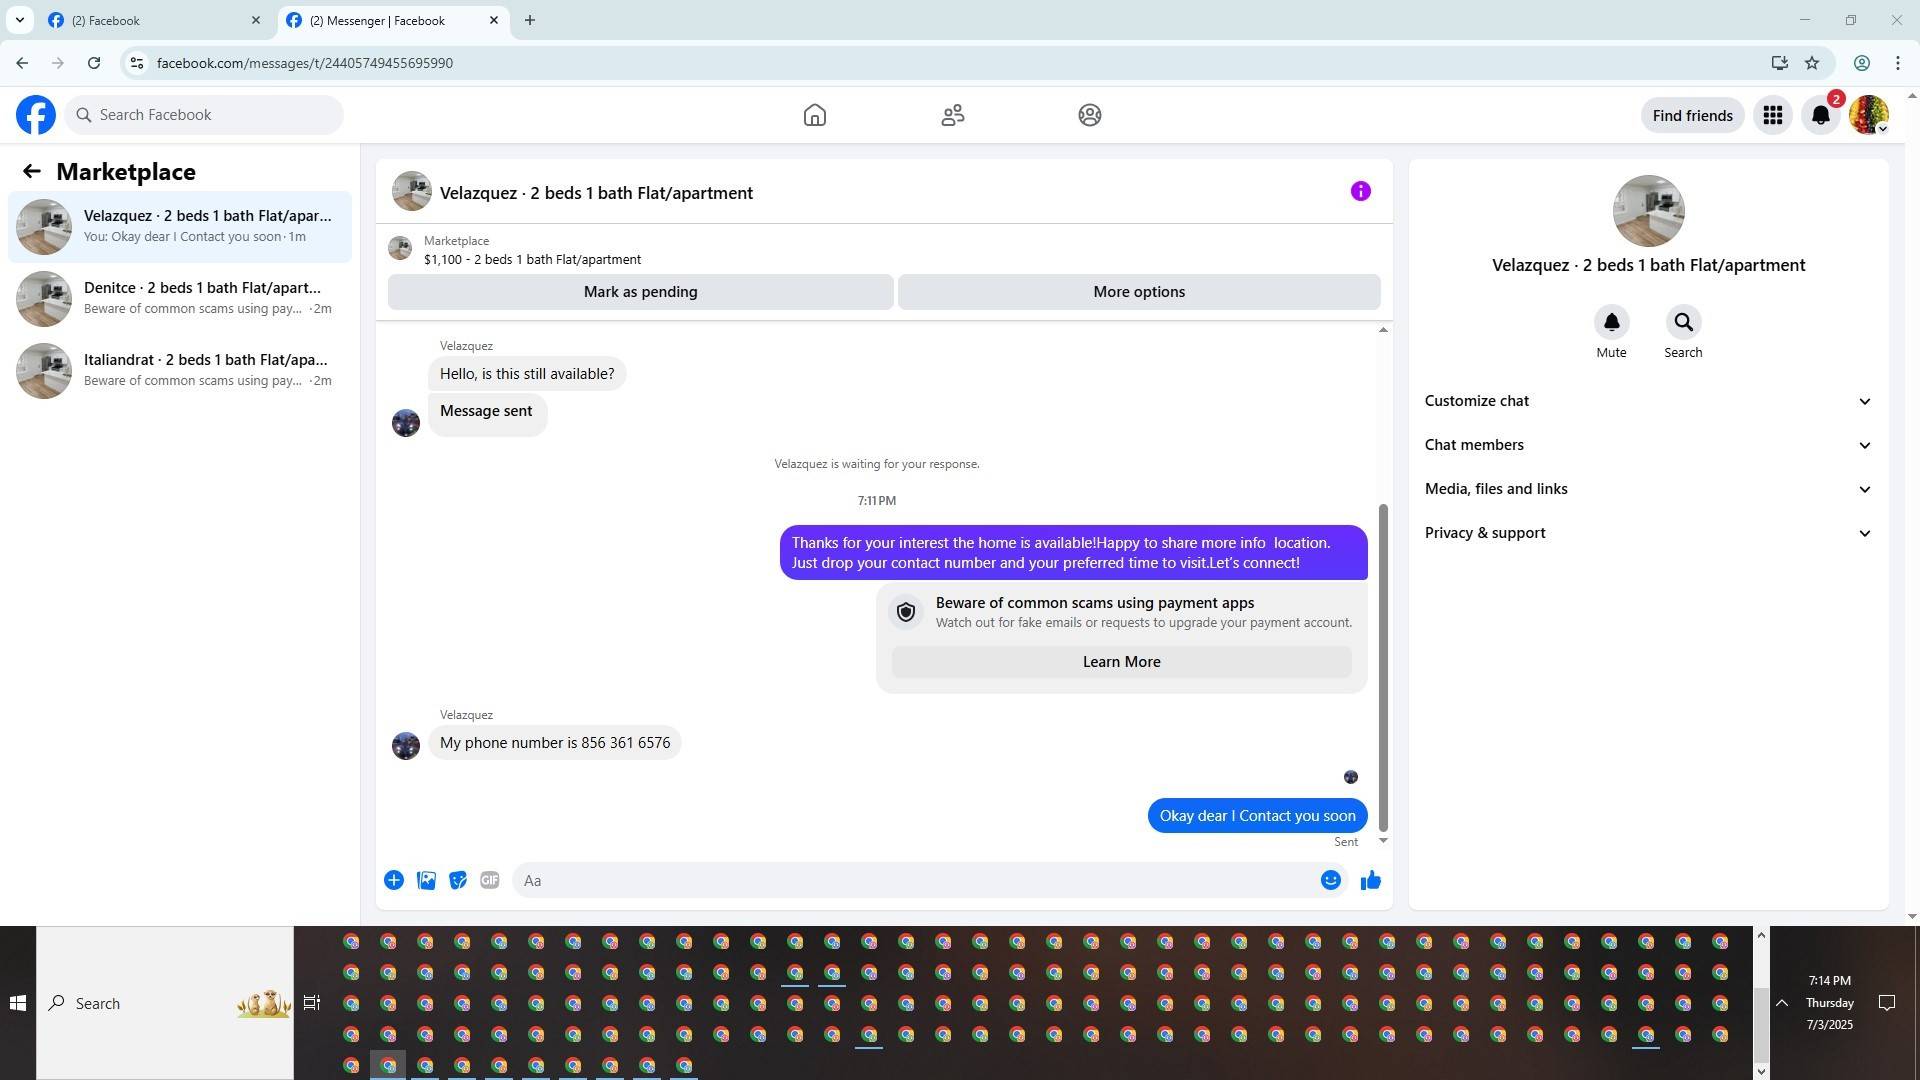Viewport: 1920px width, 1080px height.
Task: Expand Media, files and links section
Action: (x=1647, y=489)
